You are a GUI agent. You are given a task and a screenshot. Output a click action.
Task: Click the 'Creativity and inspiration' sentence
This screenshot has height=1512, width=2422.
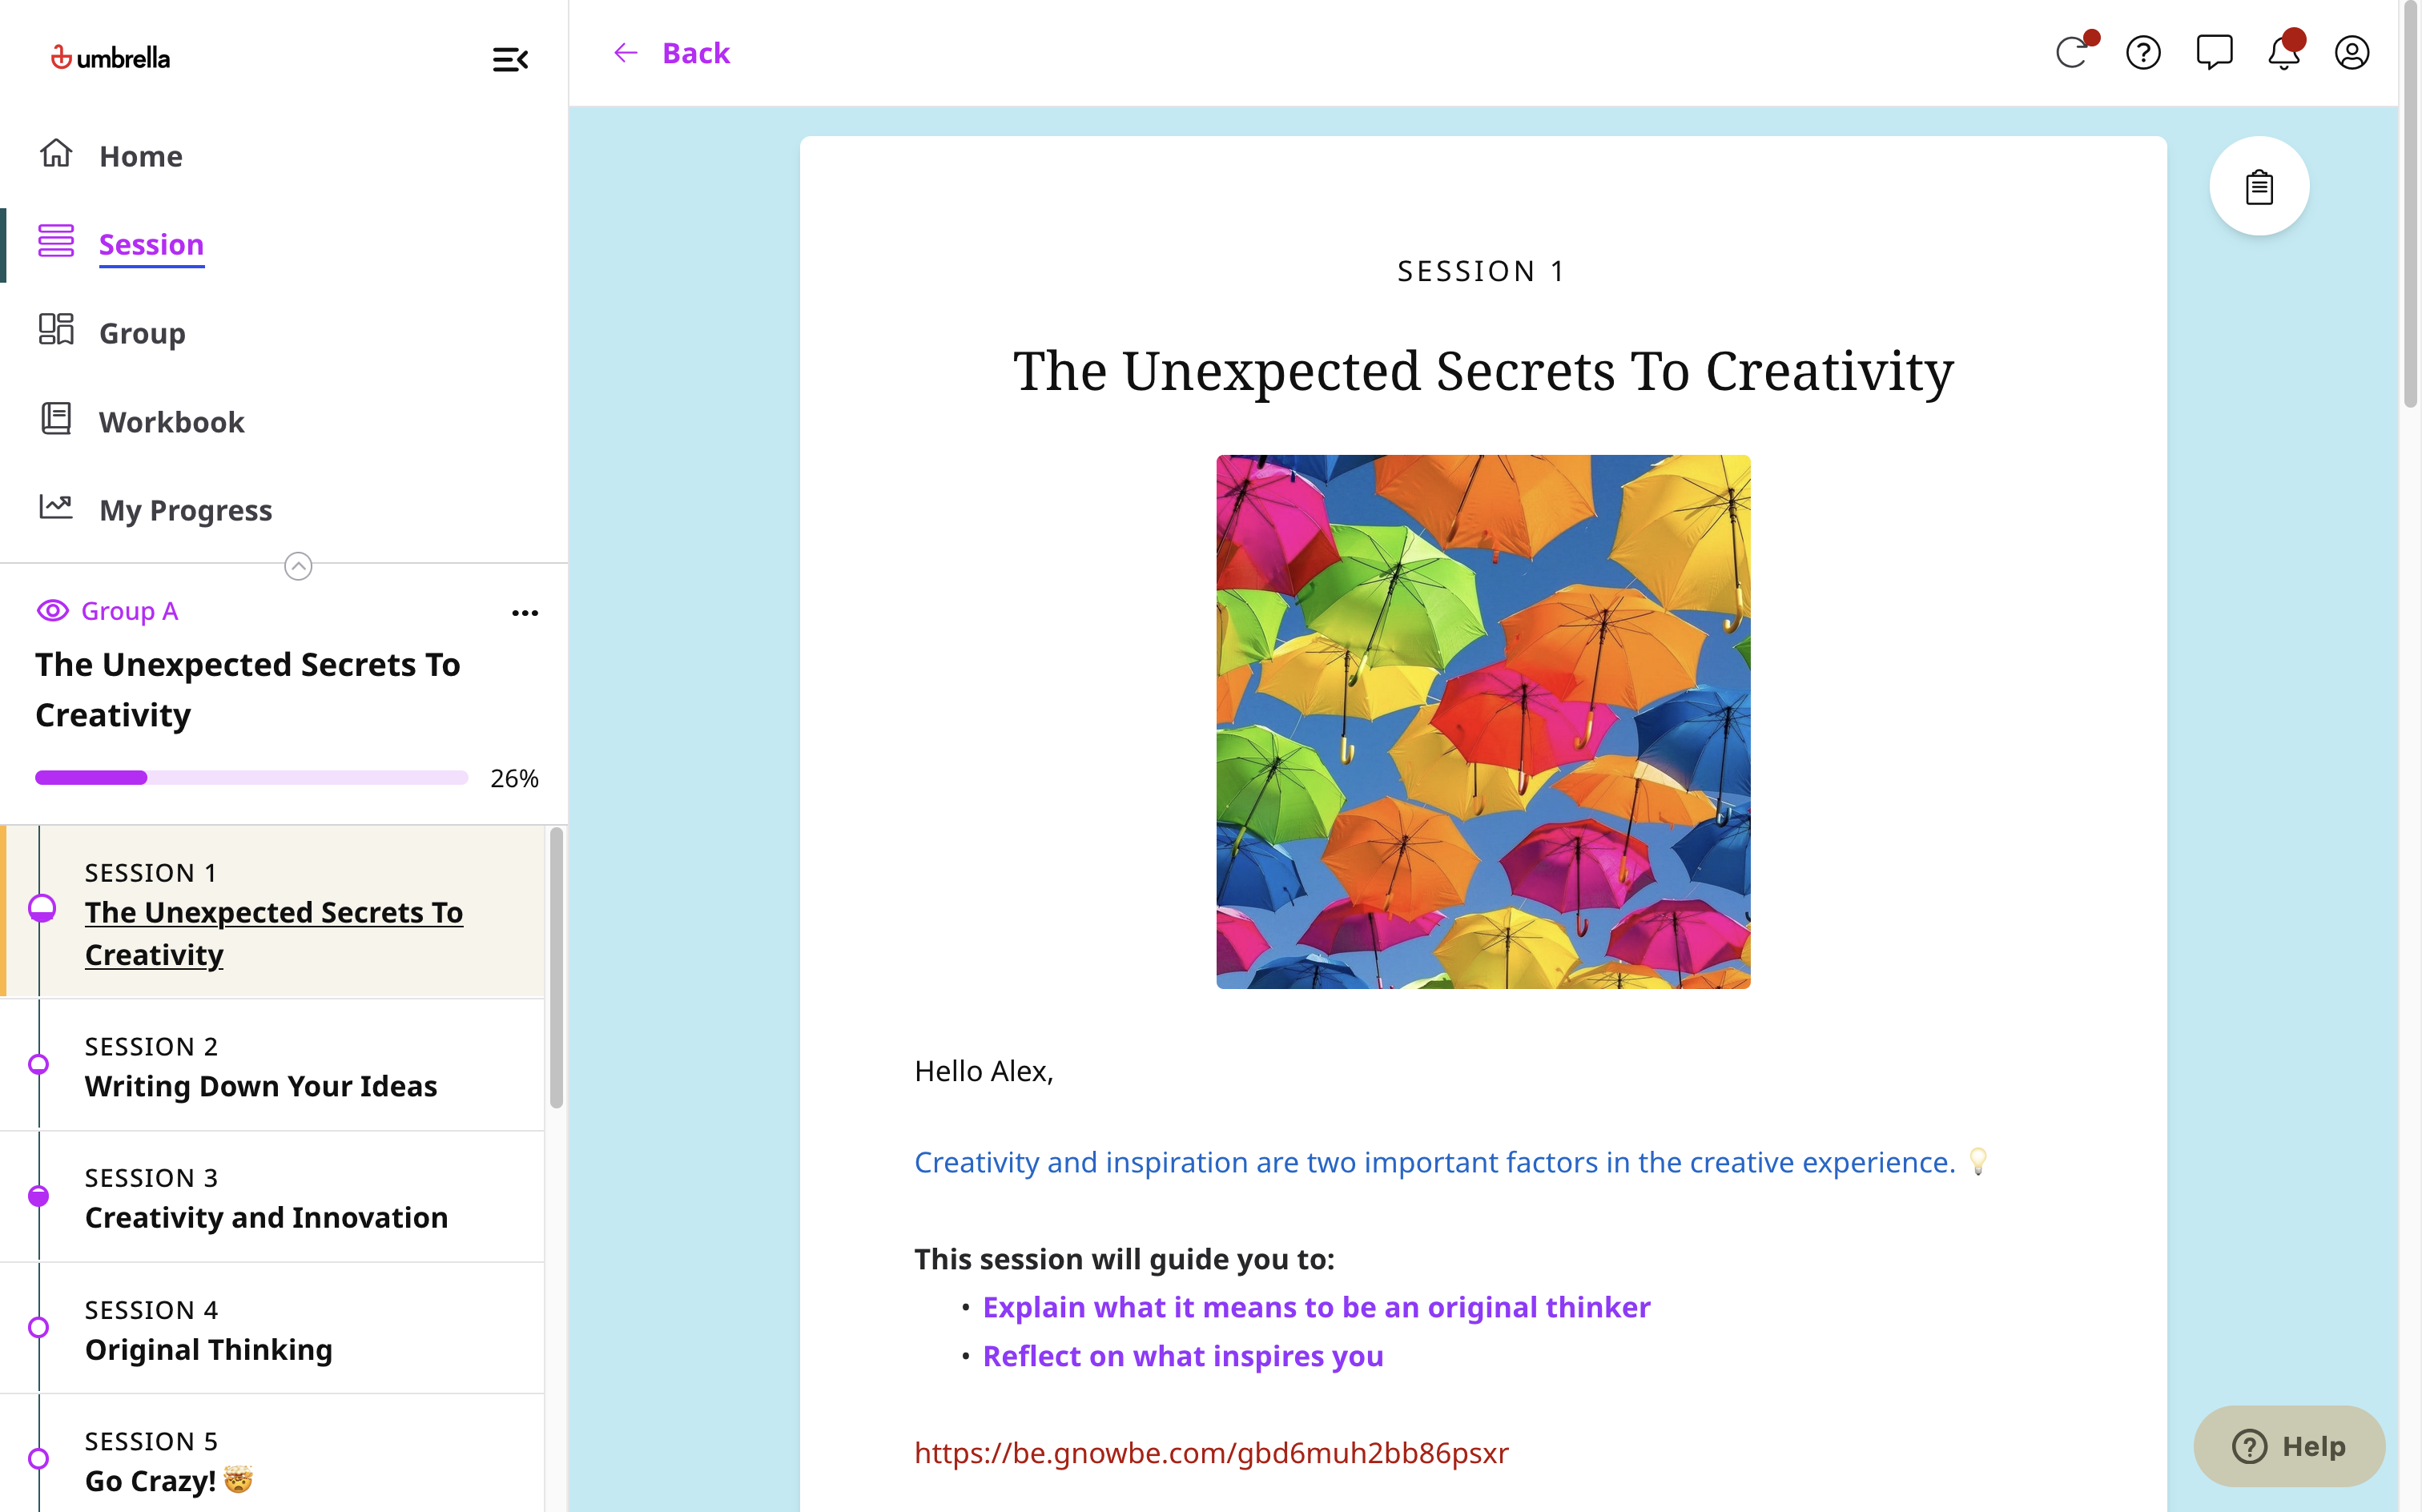pyautogui.click(x=1434, y=1162)
